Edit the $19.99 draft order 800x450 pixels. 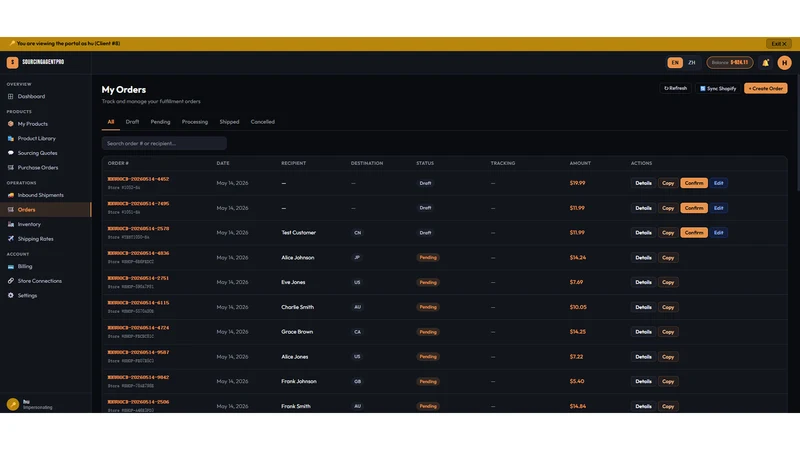718,183
